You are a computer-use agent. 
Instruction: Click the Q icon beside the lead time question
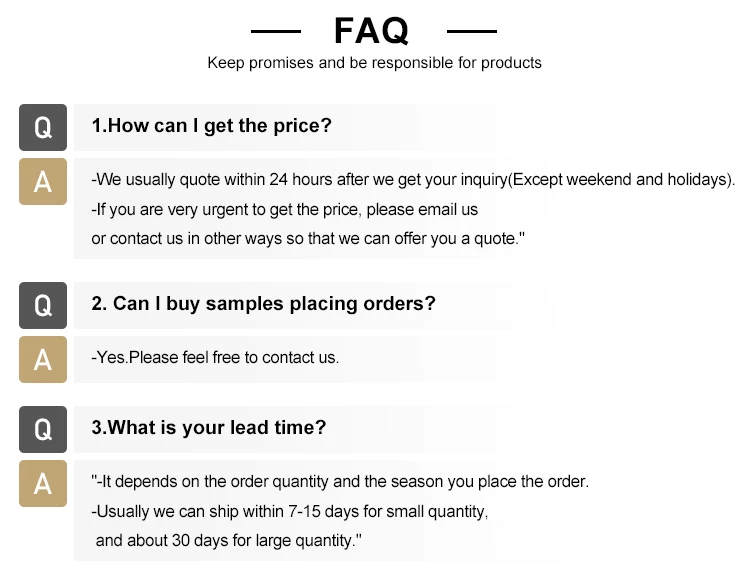point(43,429)
